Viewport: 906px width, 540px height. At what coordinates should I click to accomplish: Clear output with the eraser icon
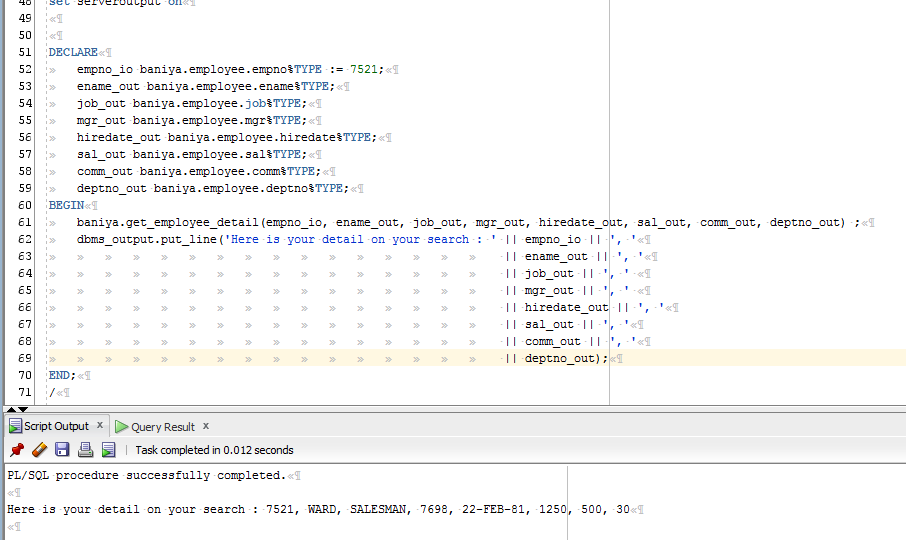click(39, 450)
